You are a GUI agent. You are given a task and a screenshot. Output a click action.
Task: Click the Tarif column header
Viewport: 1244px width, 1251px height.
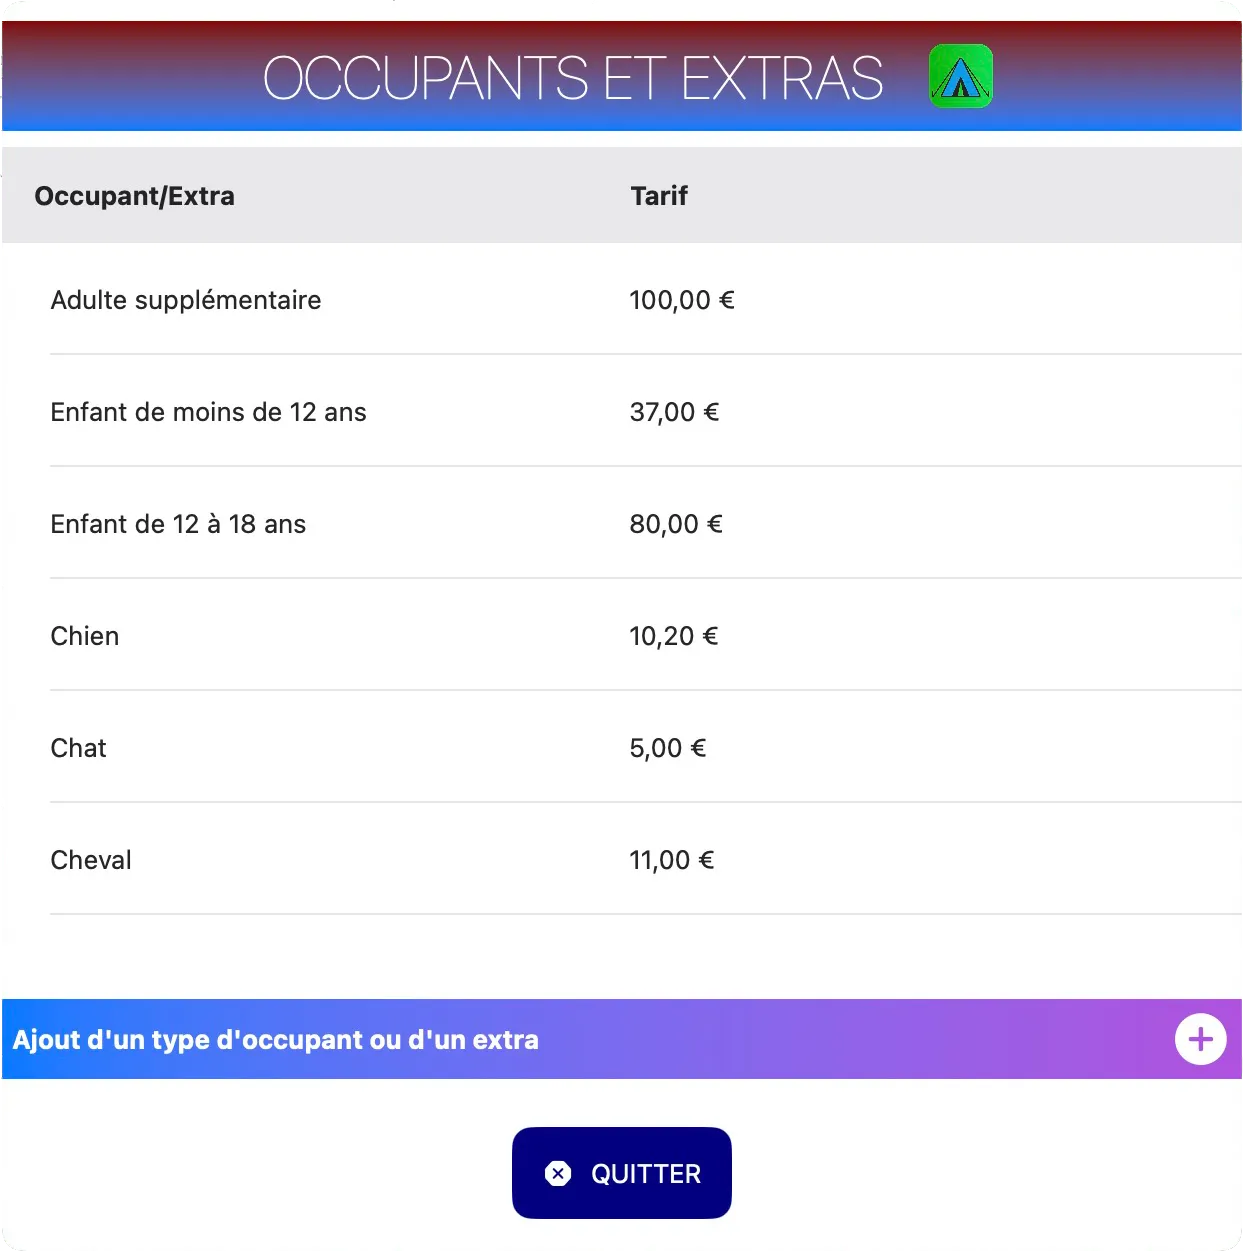[659, 196]
